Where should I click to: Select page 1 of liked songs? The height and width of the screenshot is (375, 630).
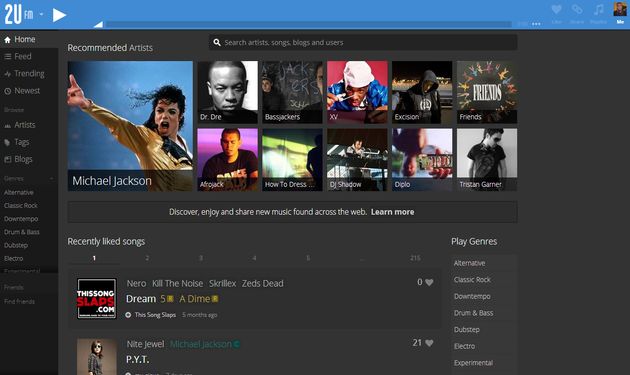(x=94, y=258)
